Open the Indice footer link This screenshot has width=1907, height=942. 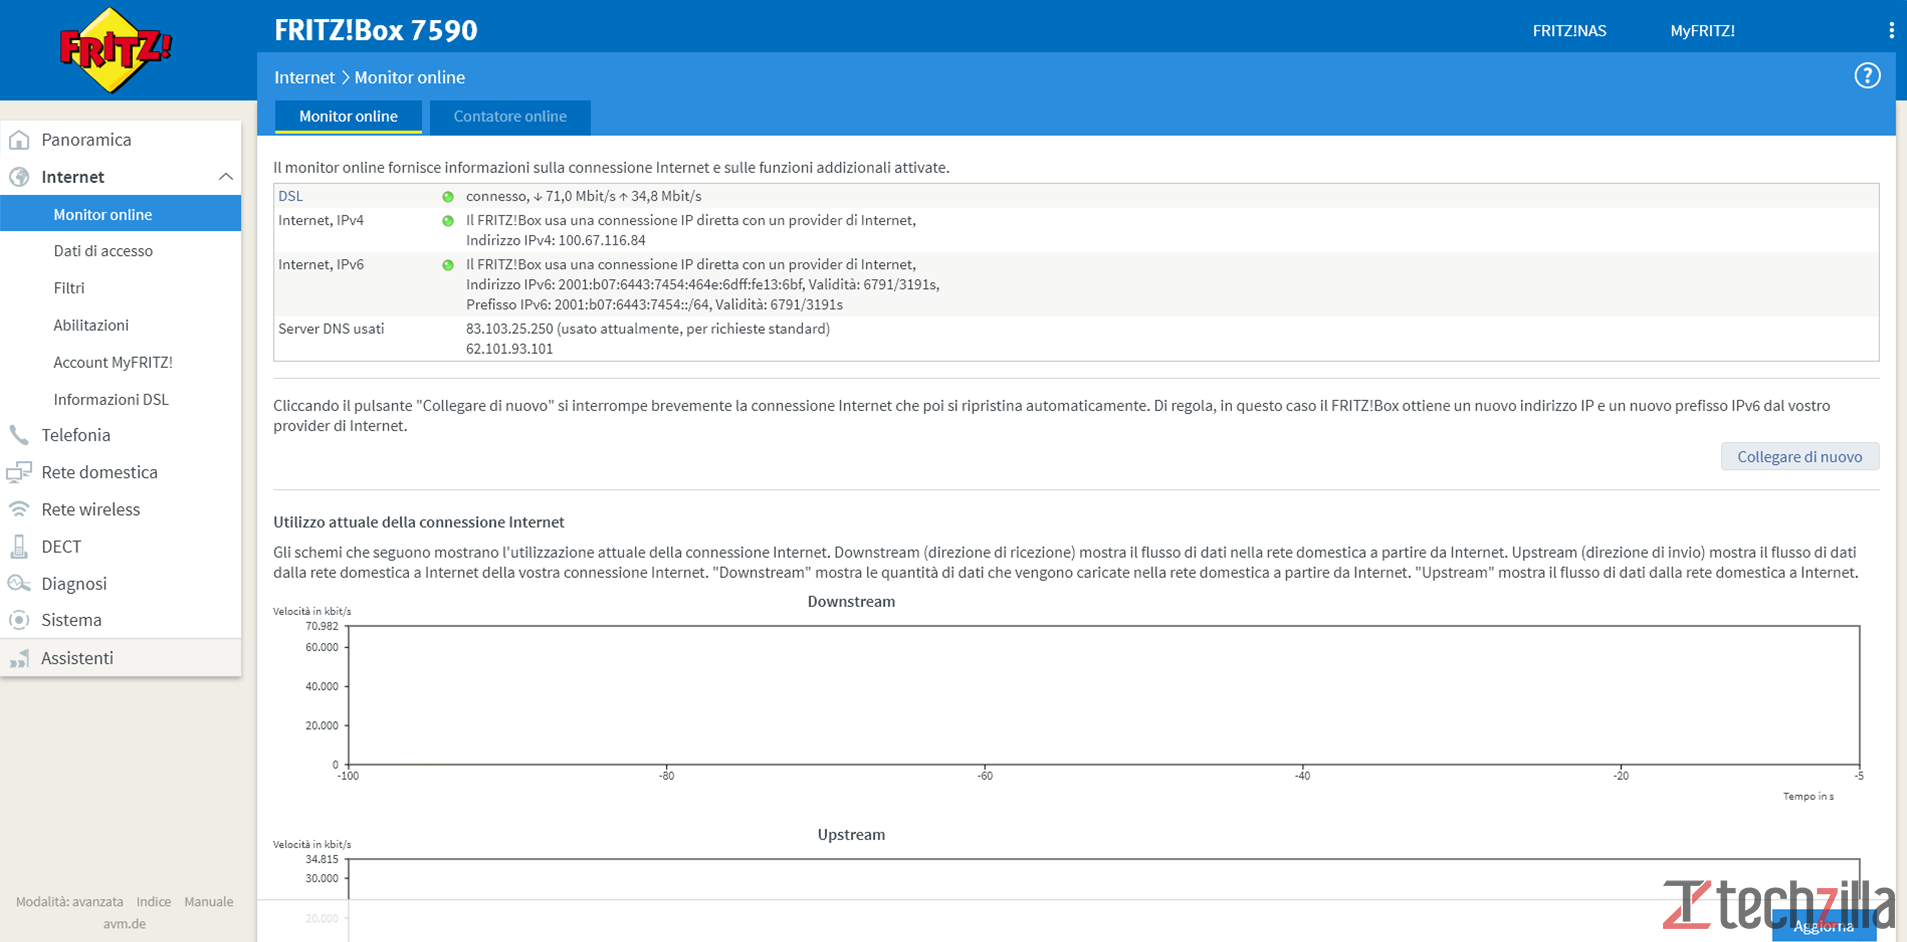153,902
